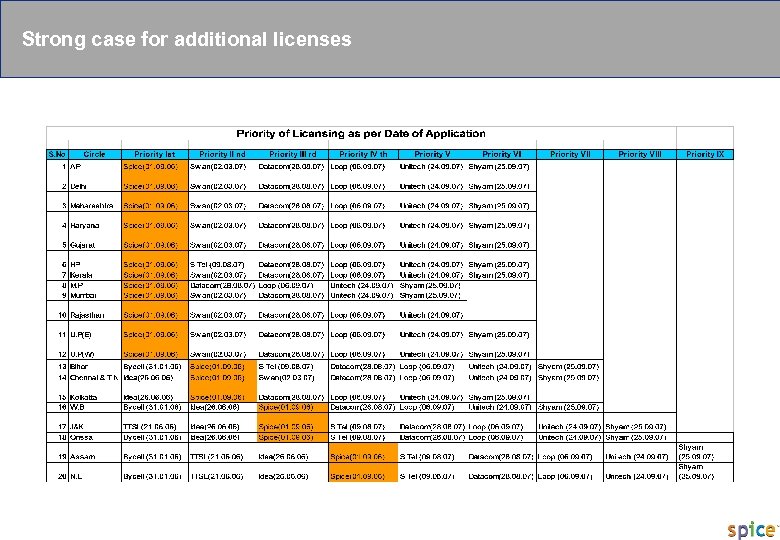This screenshot has height=540, width=780.
Task: Click the 'Priority V' column header
Action: [x=432, y=154]
